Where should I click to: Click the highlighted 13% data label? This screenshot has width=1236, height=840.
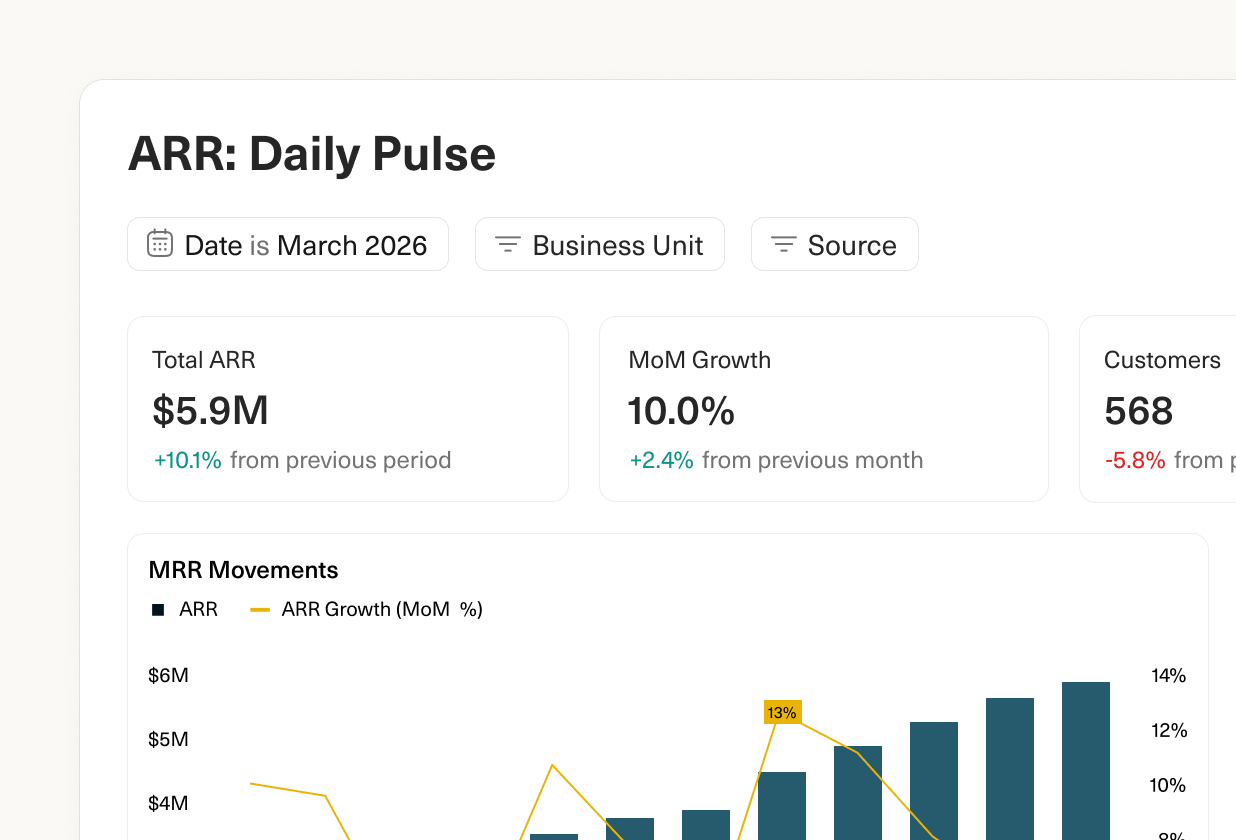[783, 712]
